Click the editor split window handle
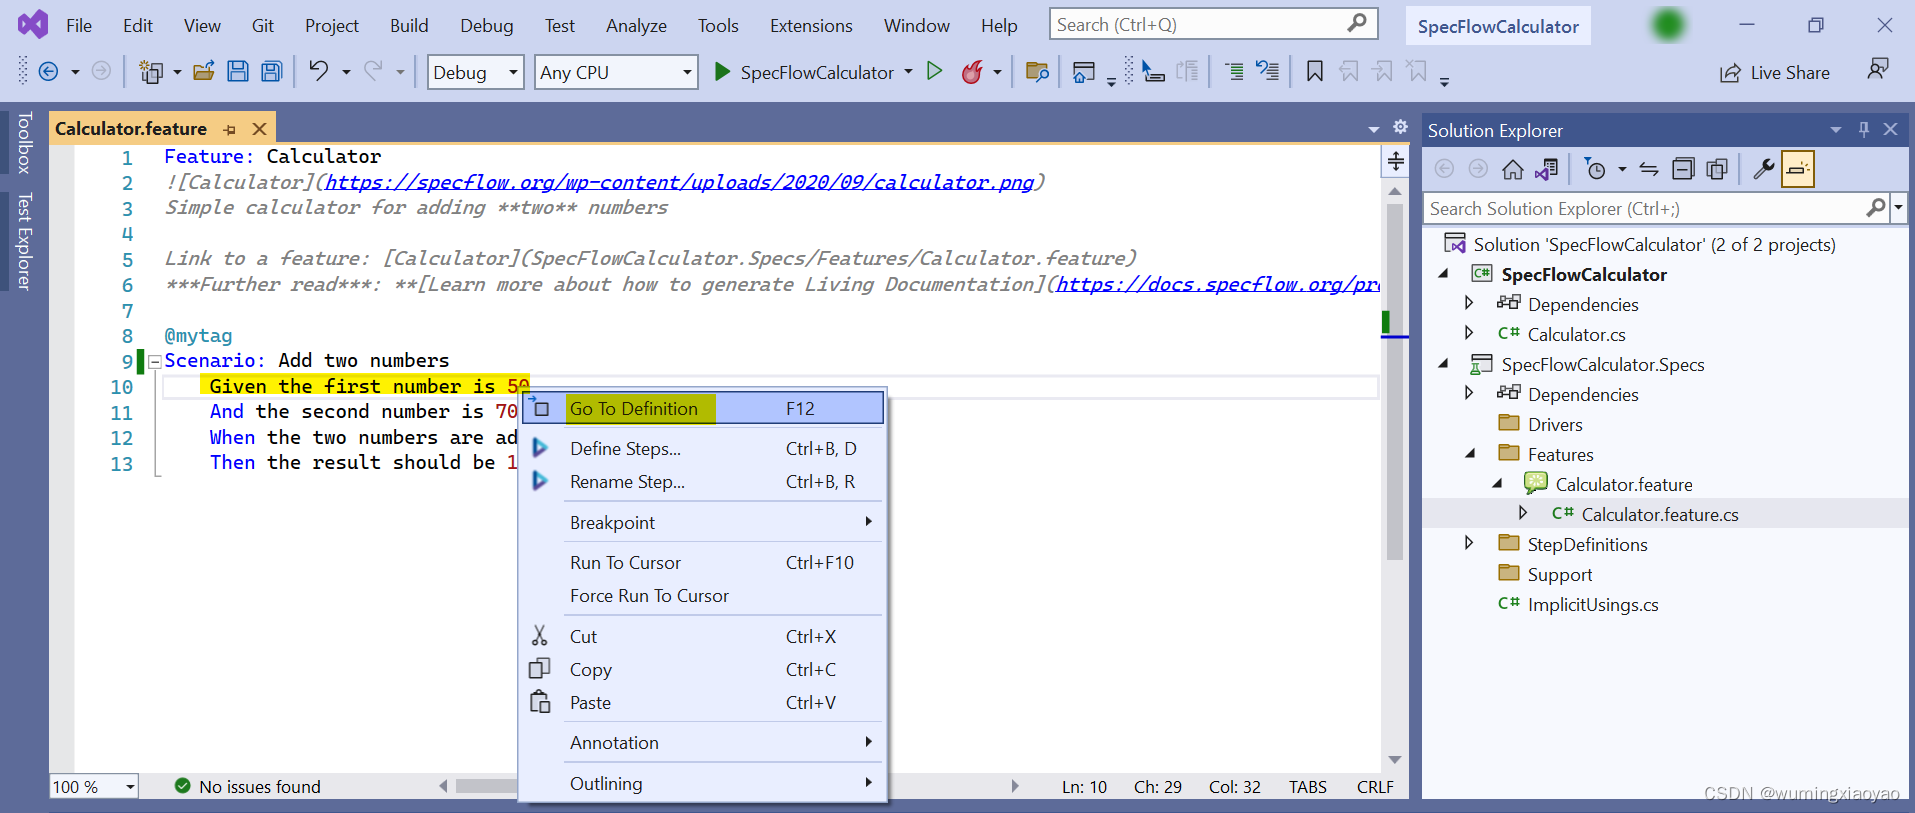 1396,160
